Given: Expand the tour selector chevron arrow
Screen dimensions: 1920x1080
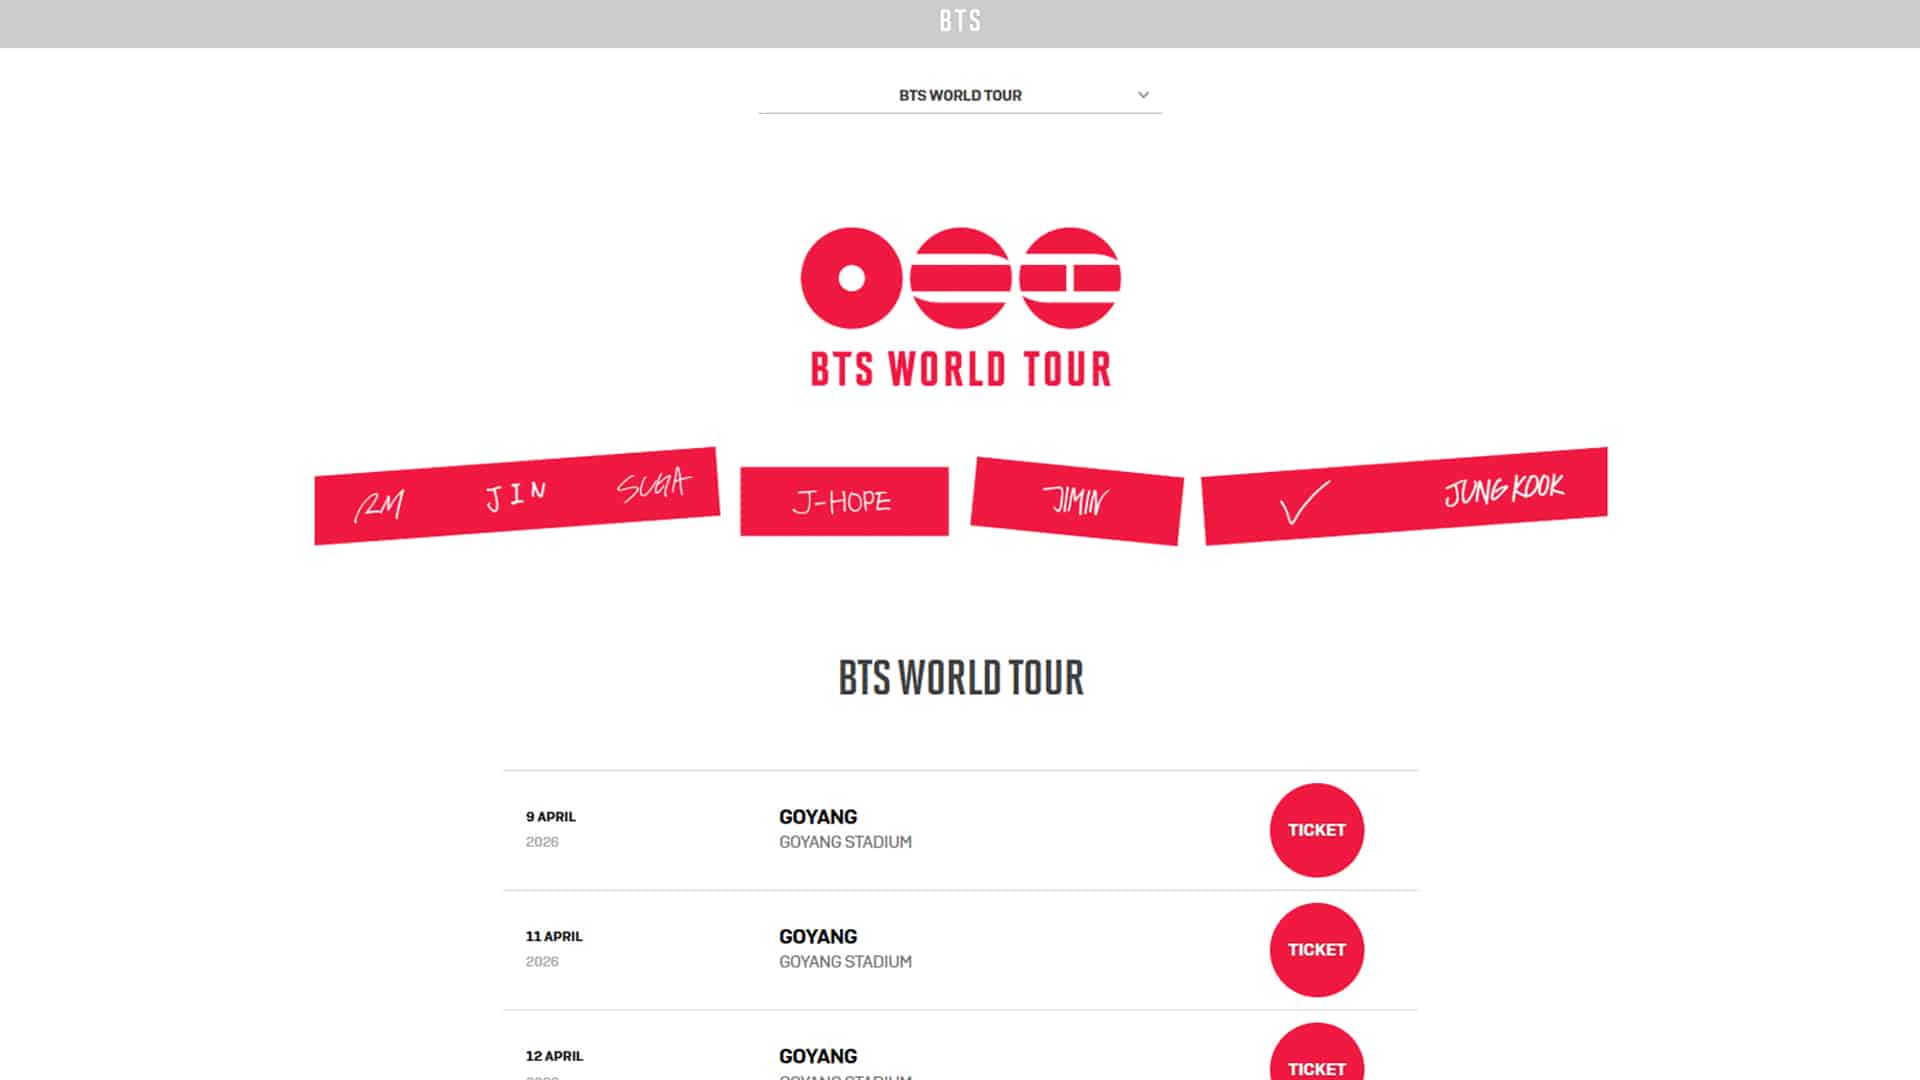Looking at the screenshot, I should coord(1143,95).
